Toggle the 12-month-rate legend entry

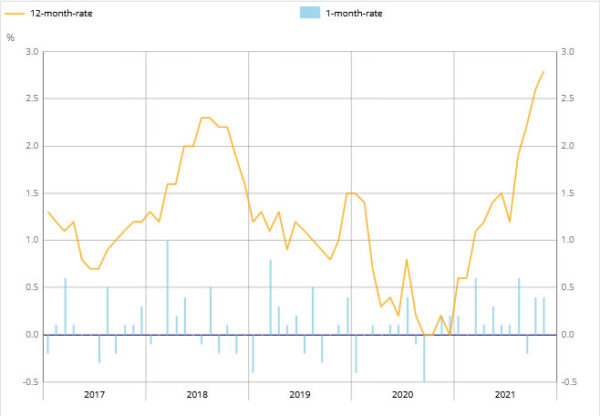48,14
